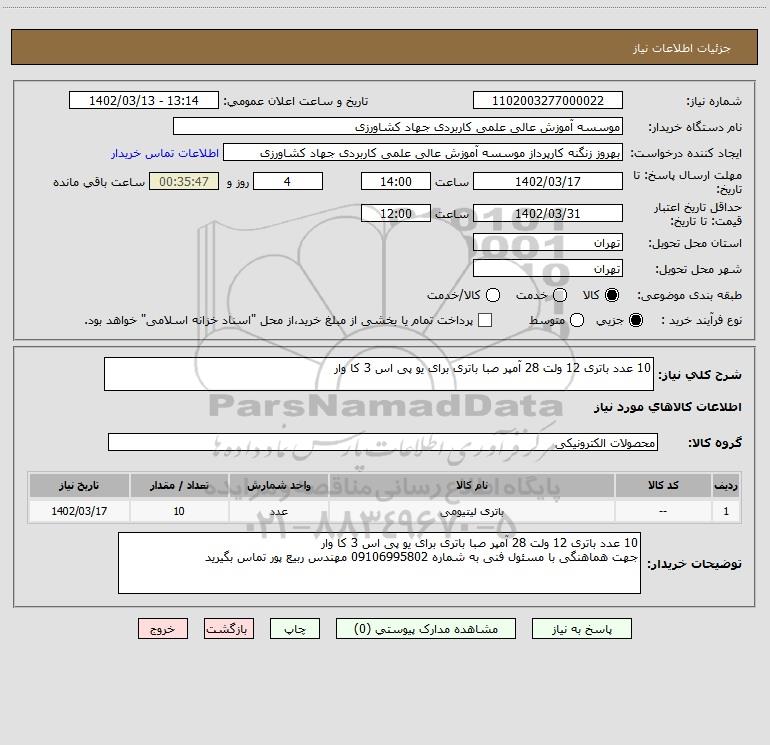Click the price validity date 1402/03/31 field
770x745 pixels.
(548, 213)
